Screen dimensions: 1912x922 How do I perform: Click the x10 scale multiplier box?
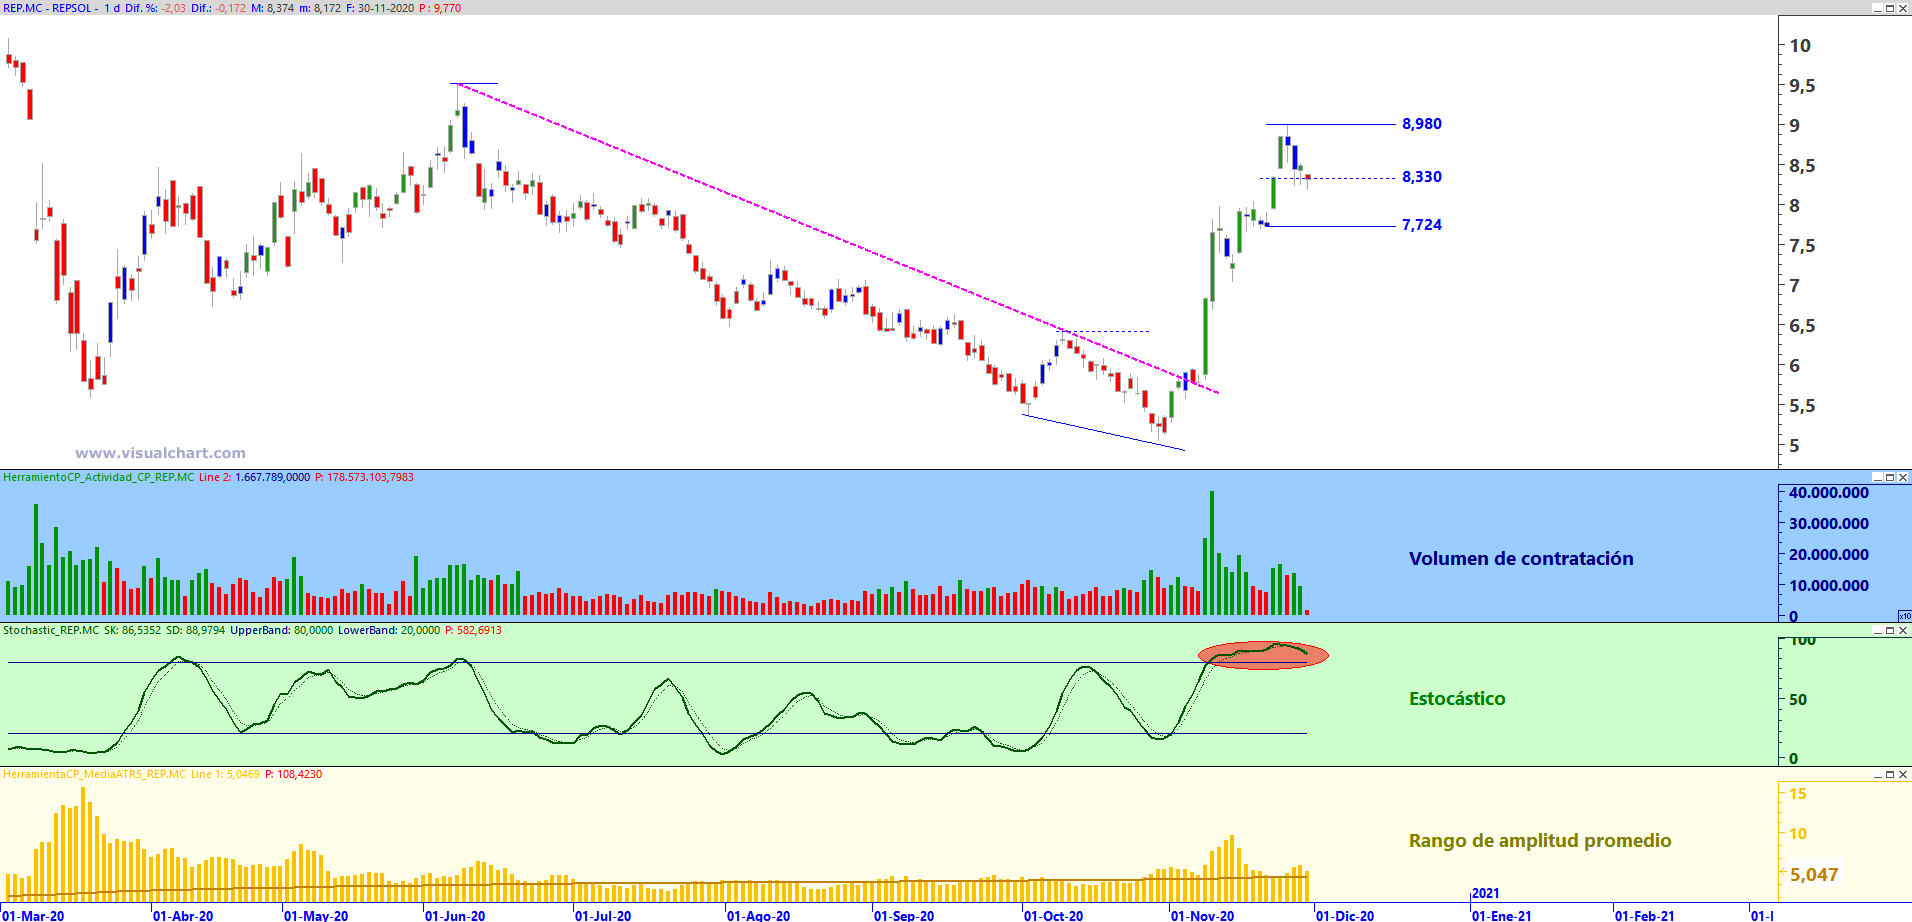point(1905,616)
